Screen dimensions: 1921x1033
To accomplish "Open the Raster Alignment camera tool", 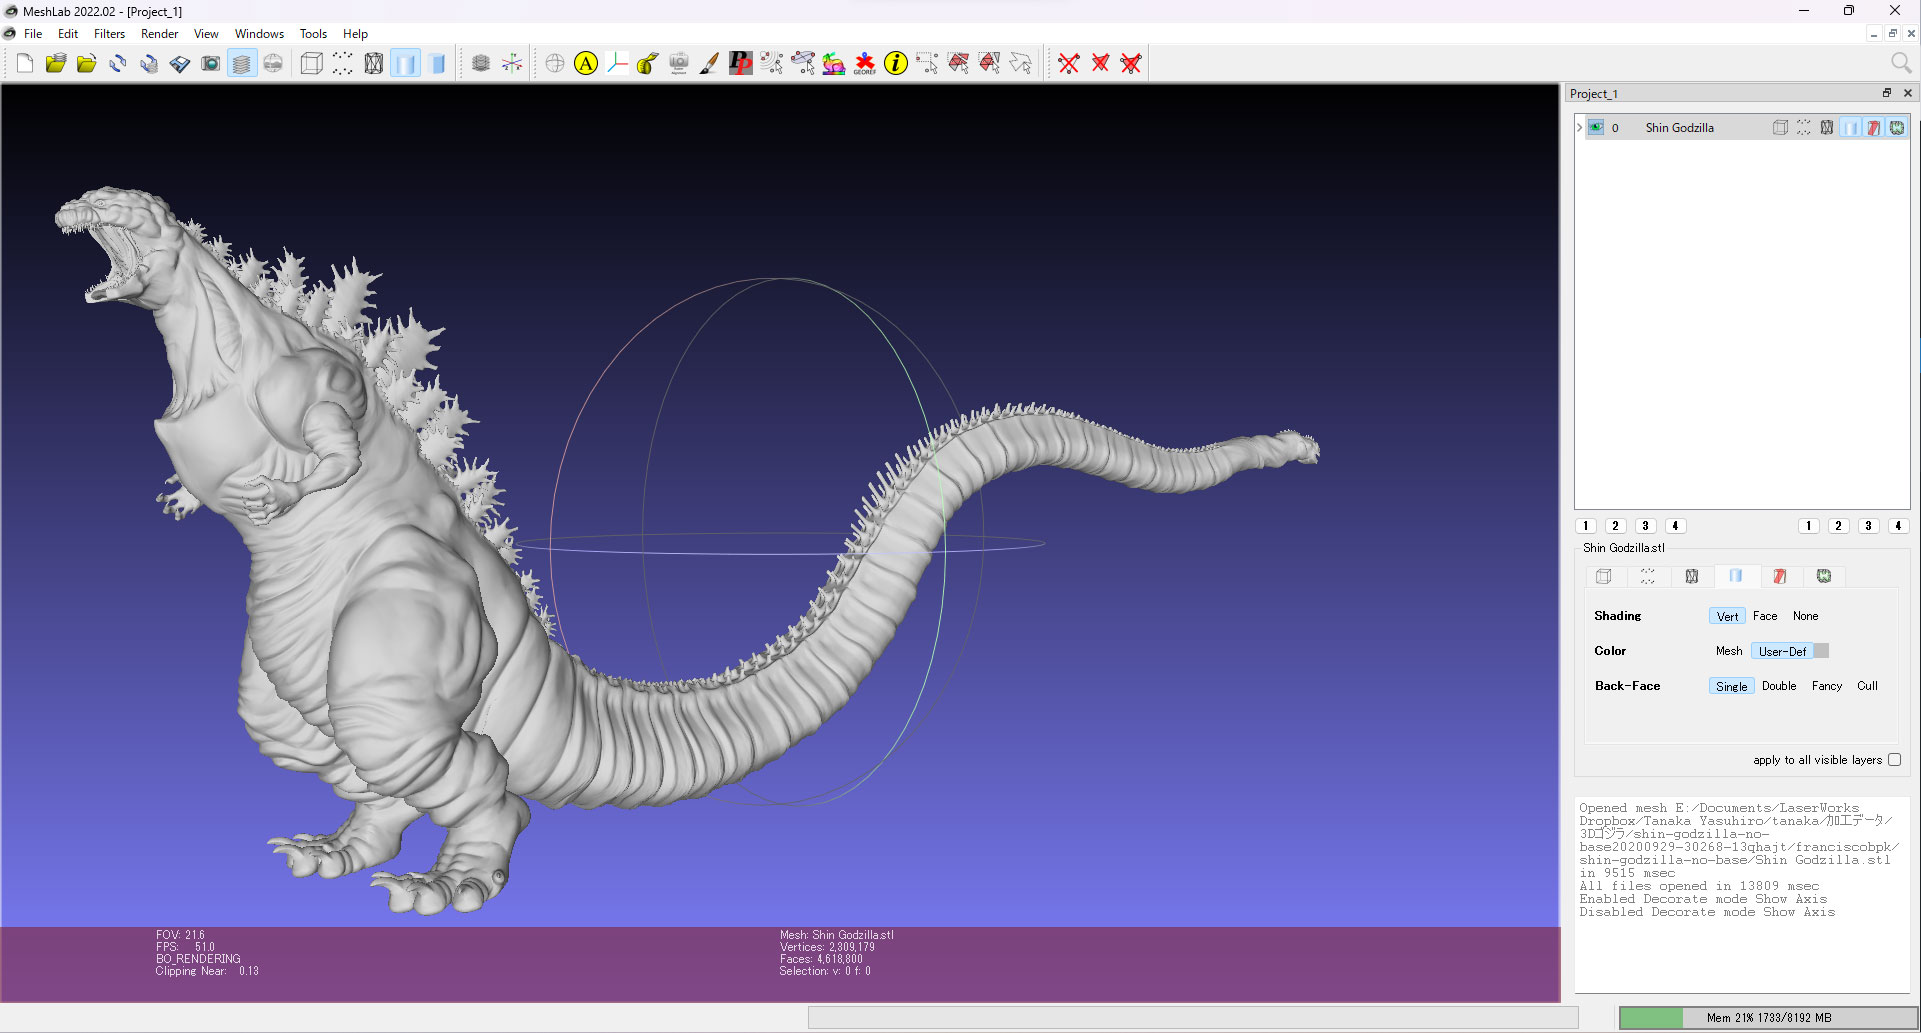I will 679,64.
